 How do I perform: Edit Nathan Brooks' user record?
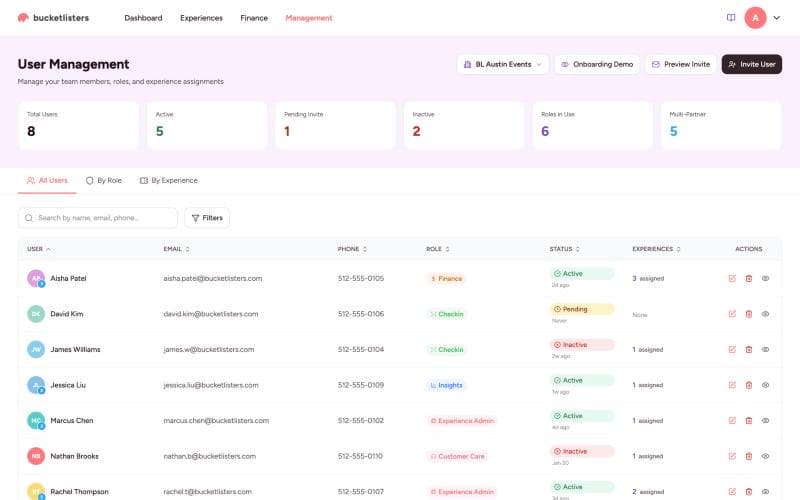[x=732, y=456]
